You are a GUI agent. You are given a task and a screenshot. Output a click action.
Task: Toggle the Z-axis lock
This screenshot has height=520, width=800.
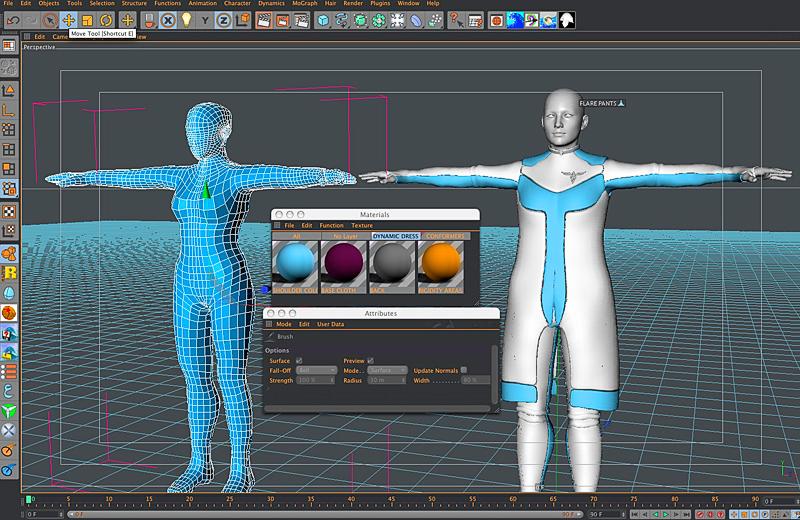point(223,20)
